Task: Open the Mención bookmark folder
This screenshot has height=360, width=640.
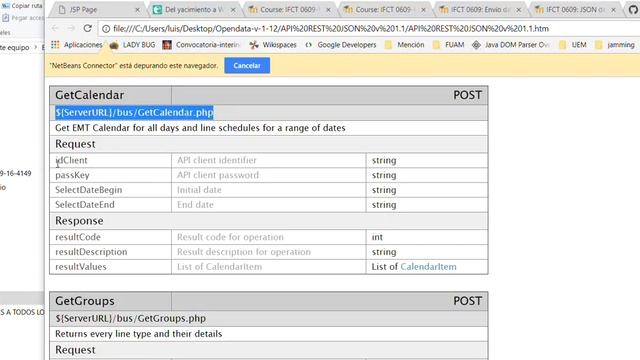Action: pyautogui.click(x=404, y=45)
